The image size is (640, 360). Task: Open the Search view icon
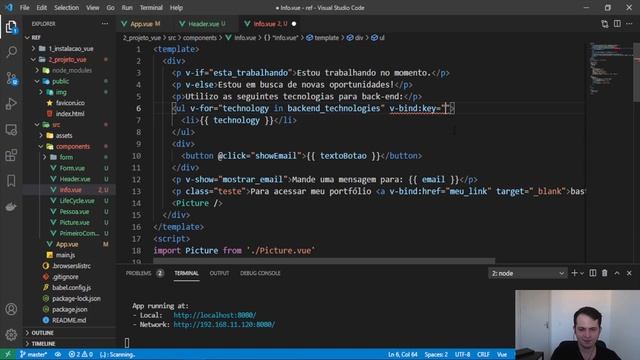pyautogui.click(x=11, y=52)
